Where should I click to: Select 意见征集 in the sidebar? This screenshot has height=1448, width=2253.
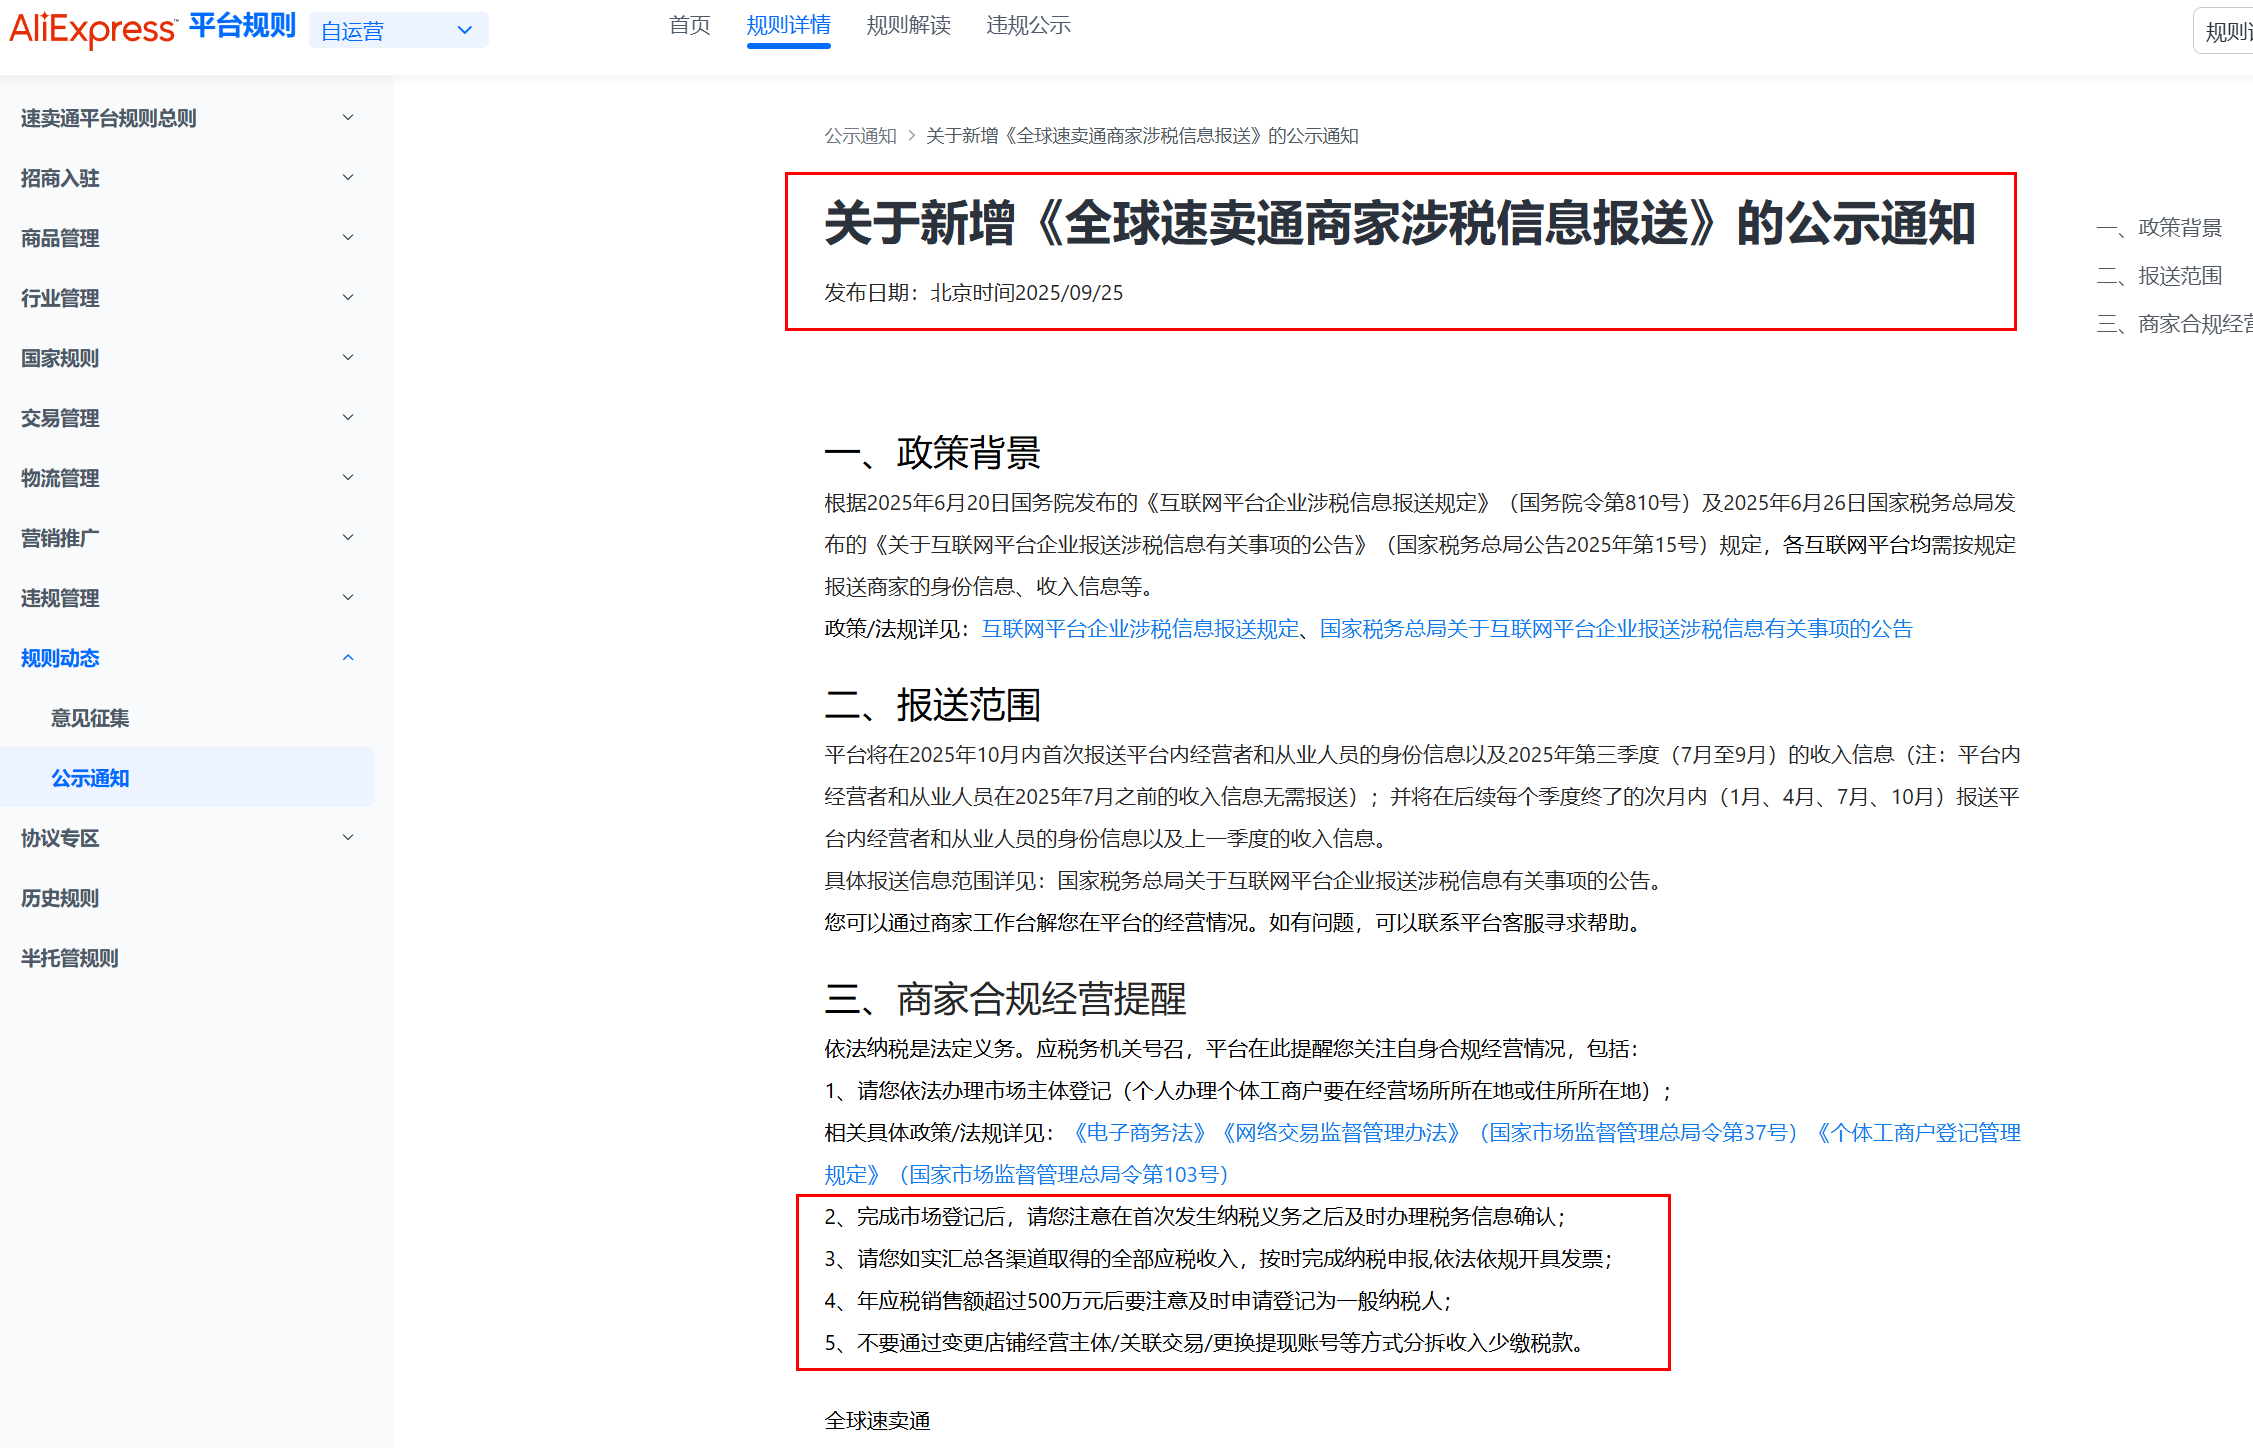90,718
